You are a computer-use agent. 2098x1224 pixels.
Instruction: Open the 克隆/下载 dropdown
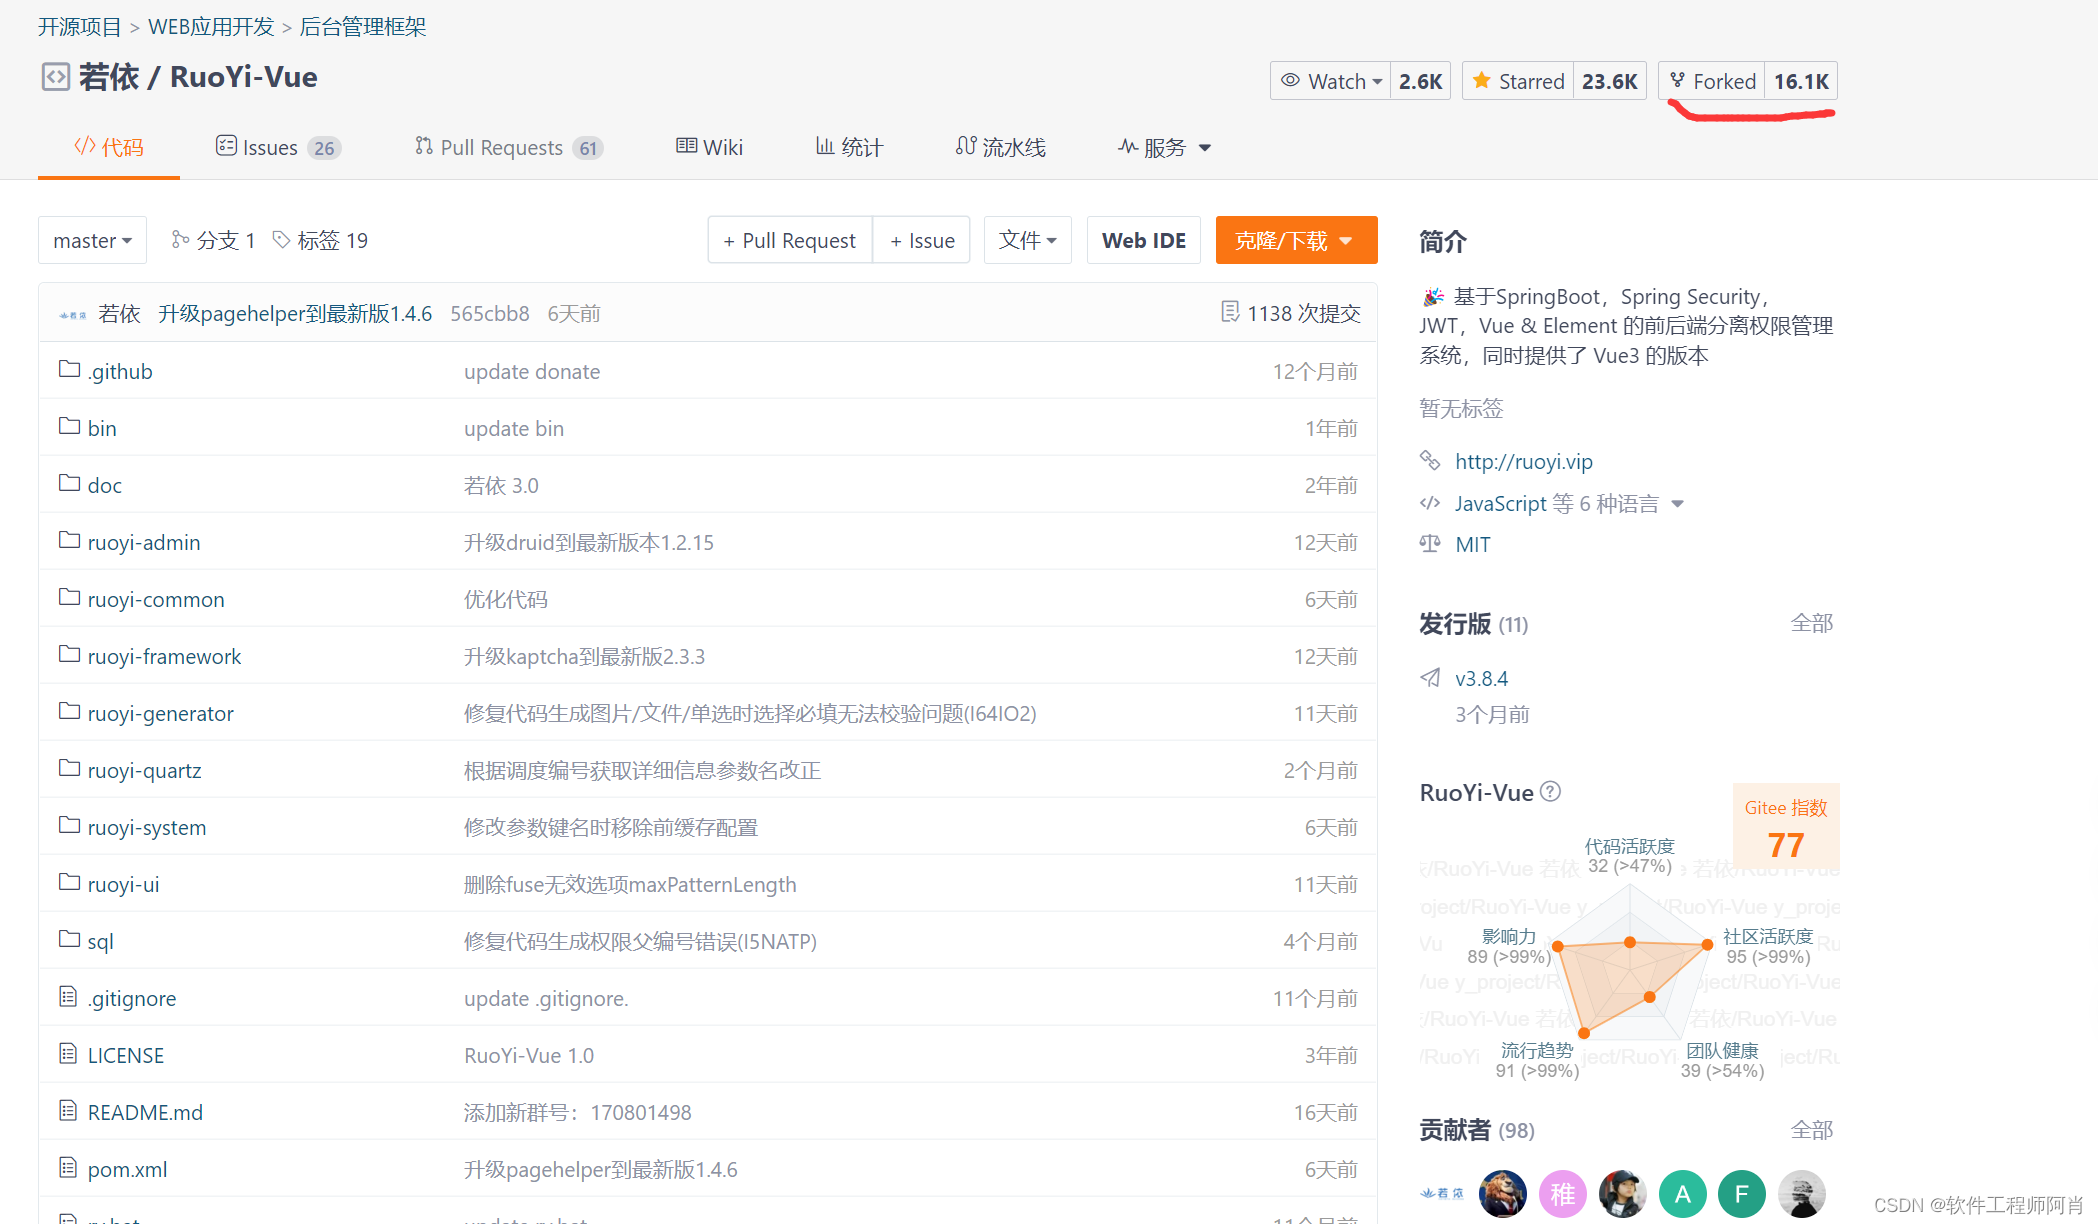point(1296,240)
